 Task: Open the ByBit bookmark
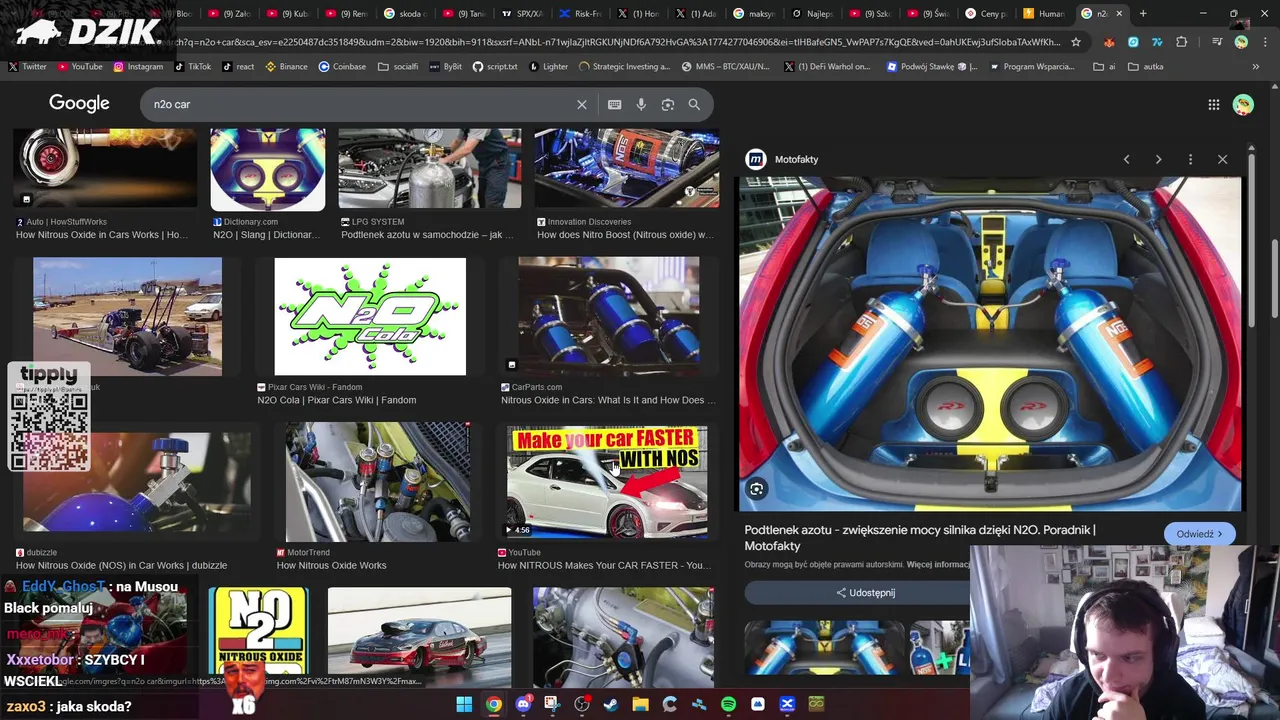445,67
